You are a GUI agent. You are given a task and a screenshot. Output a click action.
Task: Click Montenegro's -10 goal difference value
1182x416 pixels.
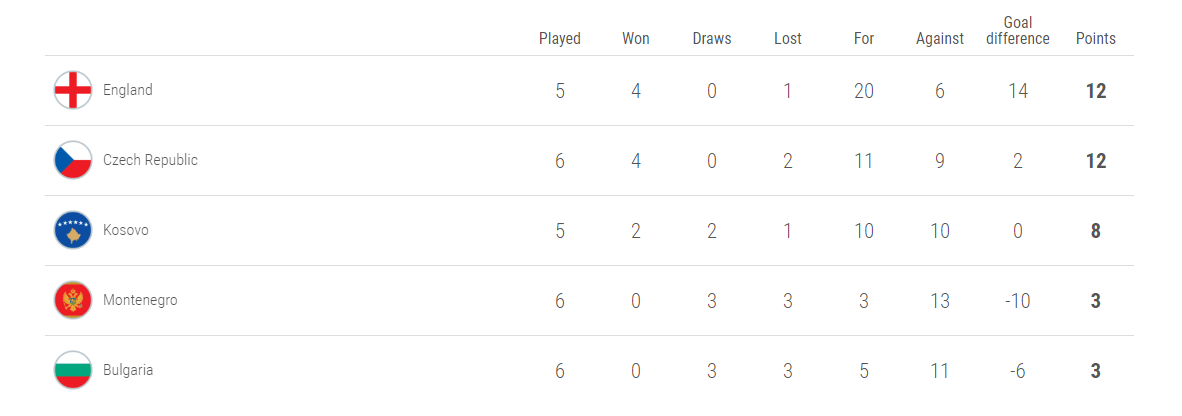pyautogui.click(x=1018, y=301)
